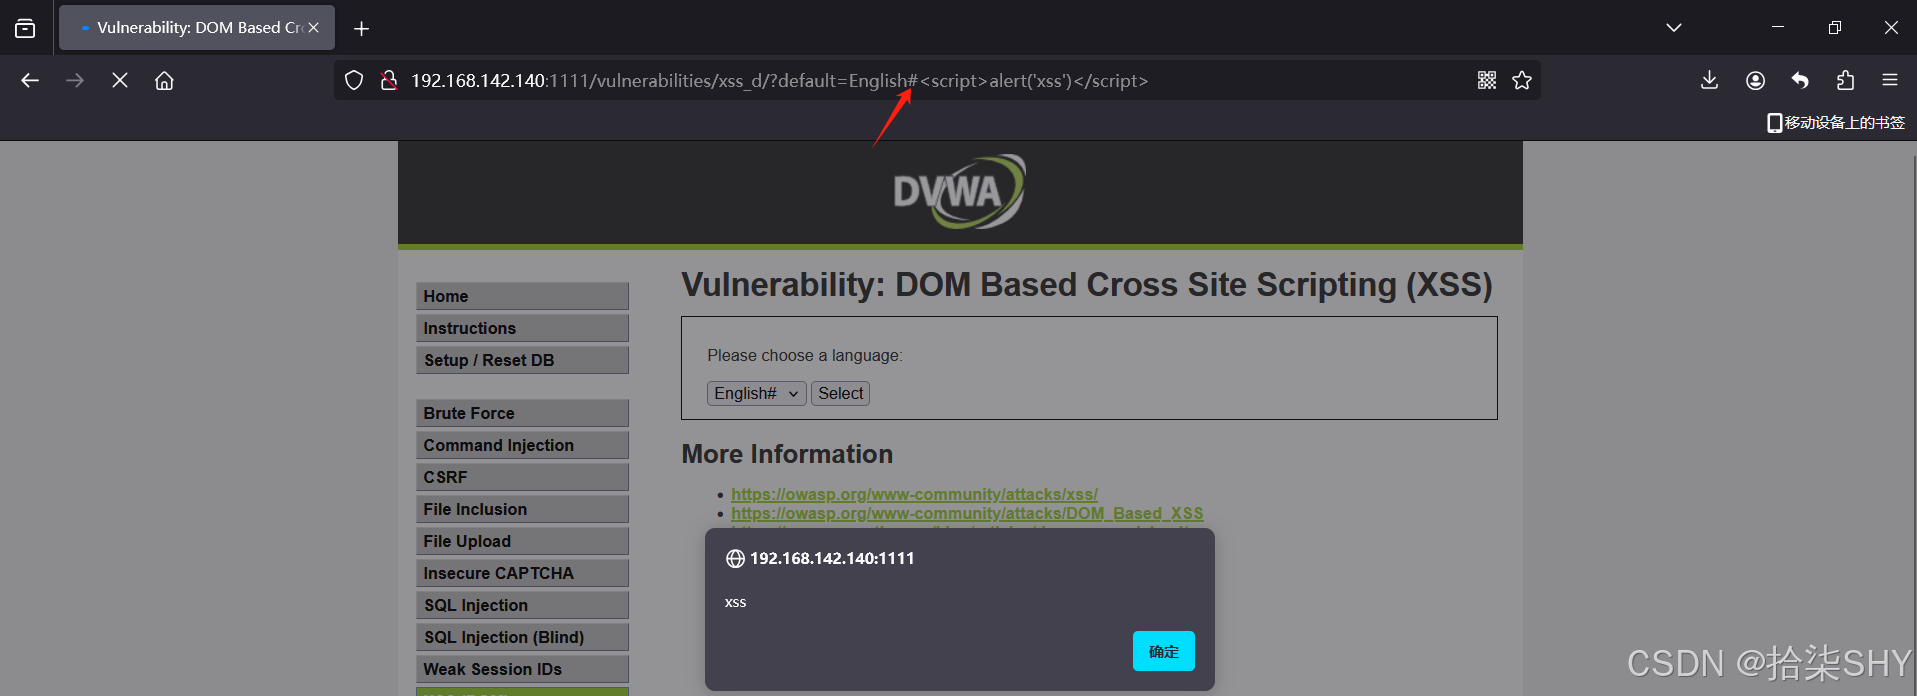Click the alert message text xss
The height and width of the screenshot is (696, 1917).
click(735, 602)
